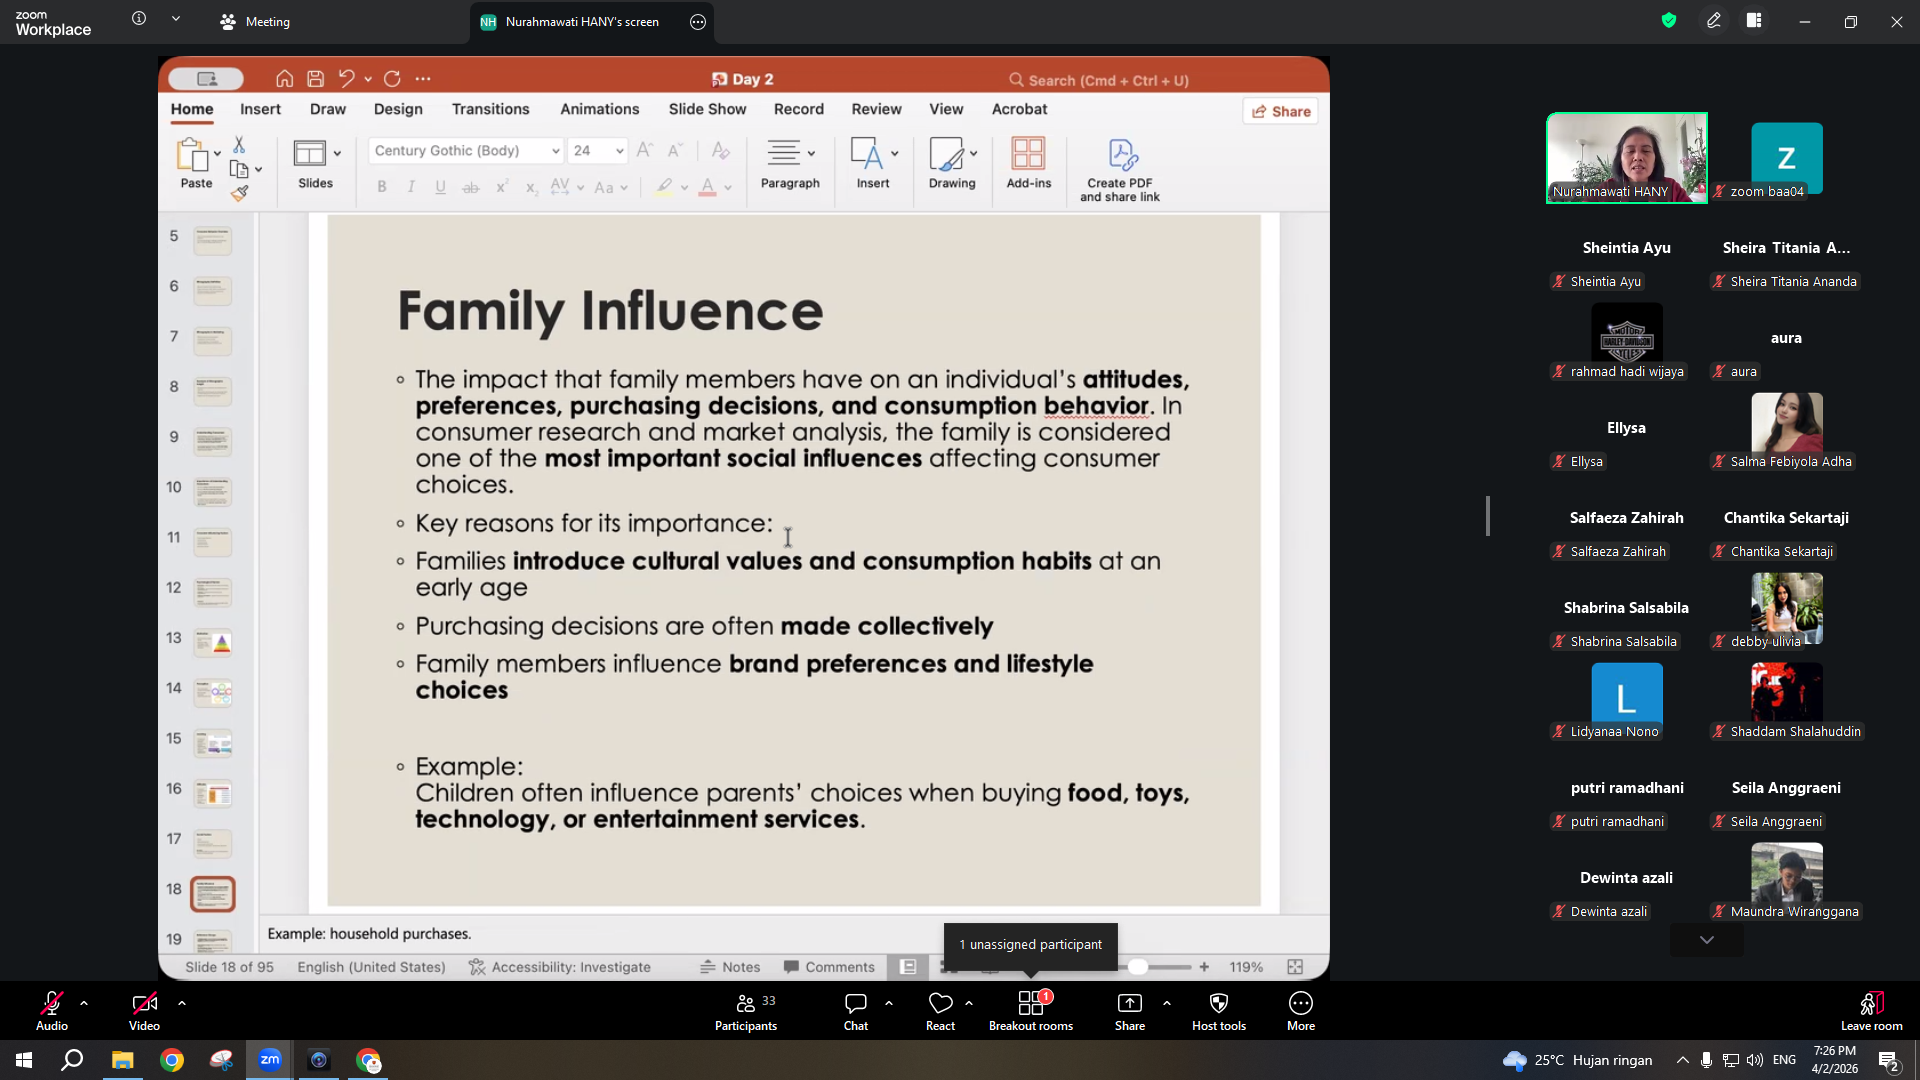
Task: Expand audio options arrow next to Audio
Action: click(x=84, y=1002)
